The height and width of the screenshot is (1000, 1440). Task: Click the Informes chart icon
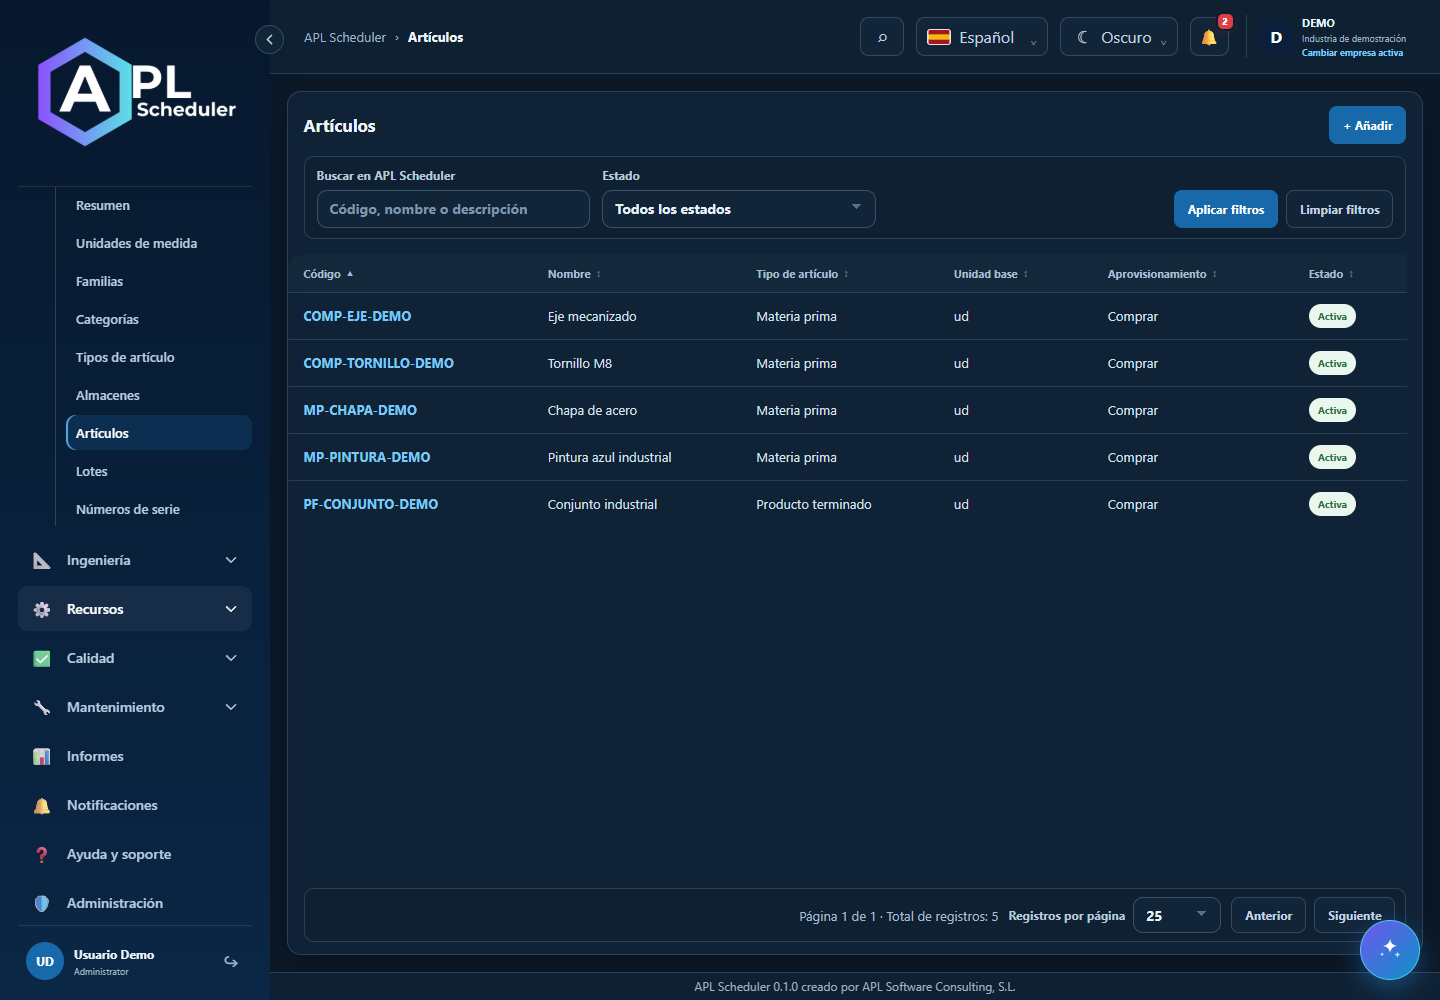42,757
